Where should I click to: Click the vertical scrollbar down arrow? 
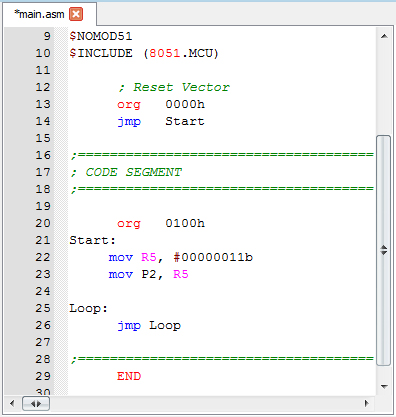384,387
